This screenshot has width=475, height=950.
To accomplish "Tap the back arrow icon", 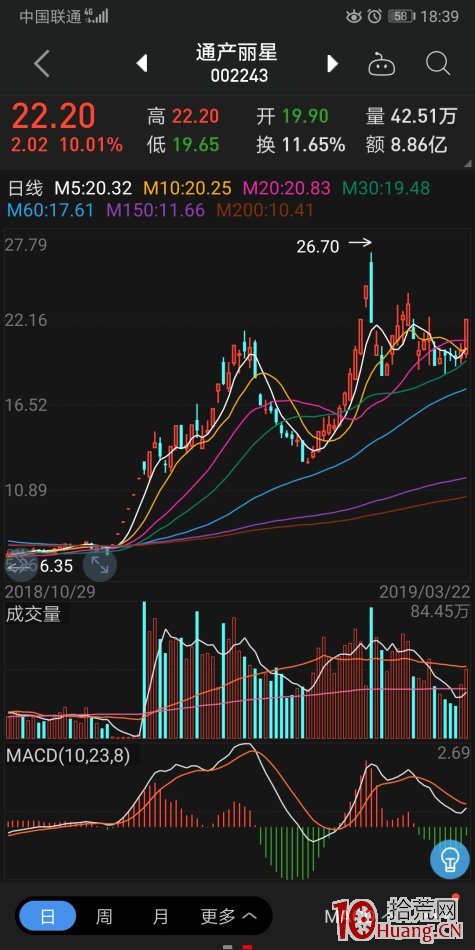I will (42, 64).
